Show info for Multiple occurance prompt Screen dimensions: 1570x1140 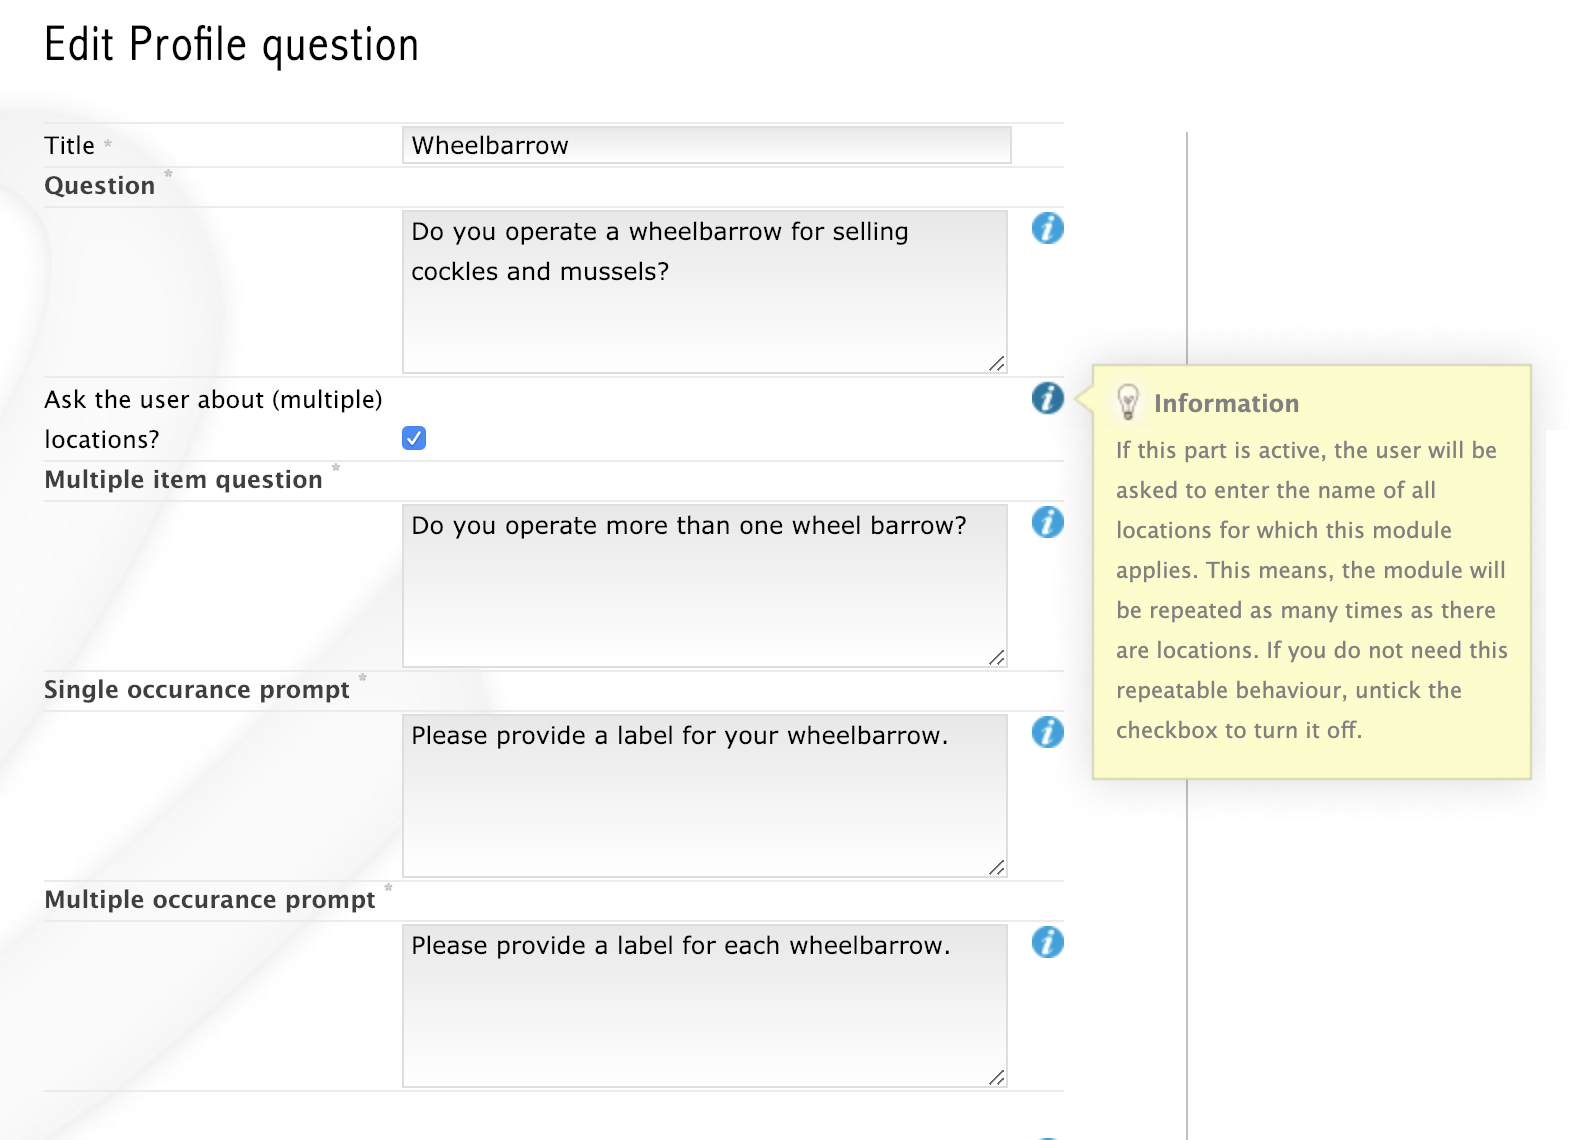tap(1047, 942)
